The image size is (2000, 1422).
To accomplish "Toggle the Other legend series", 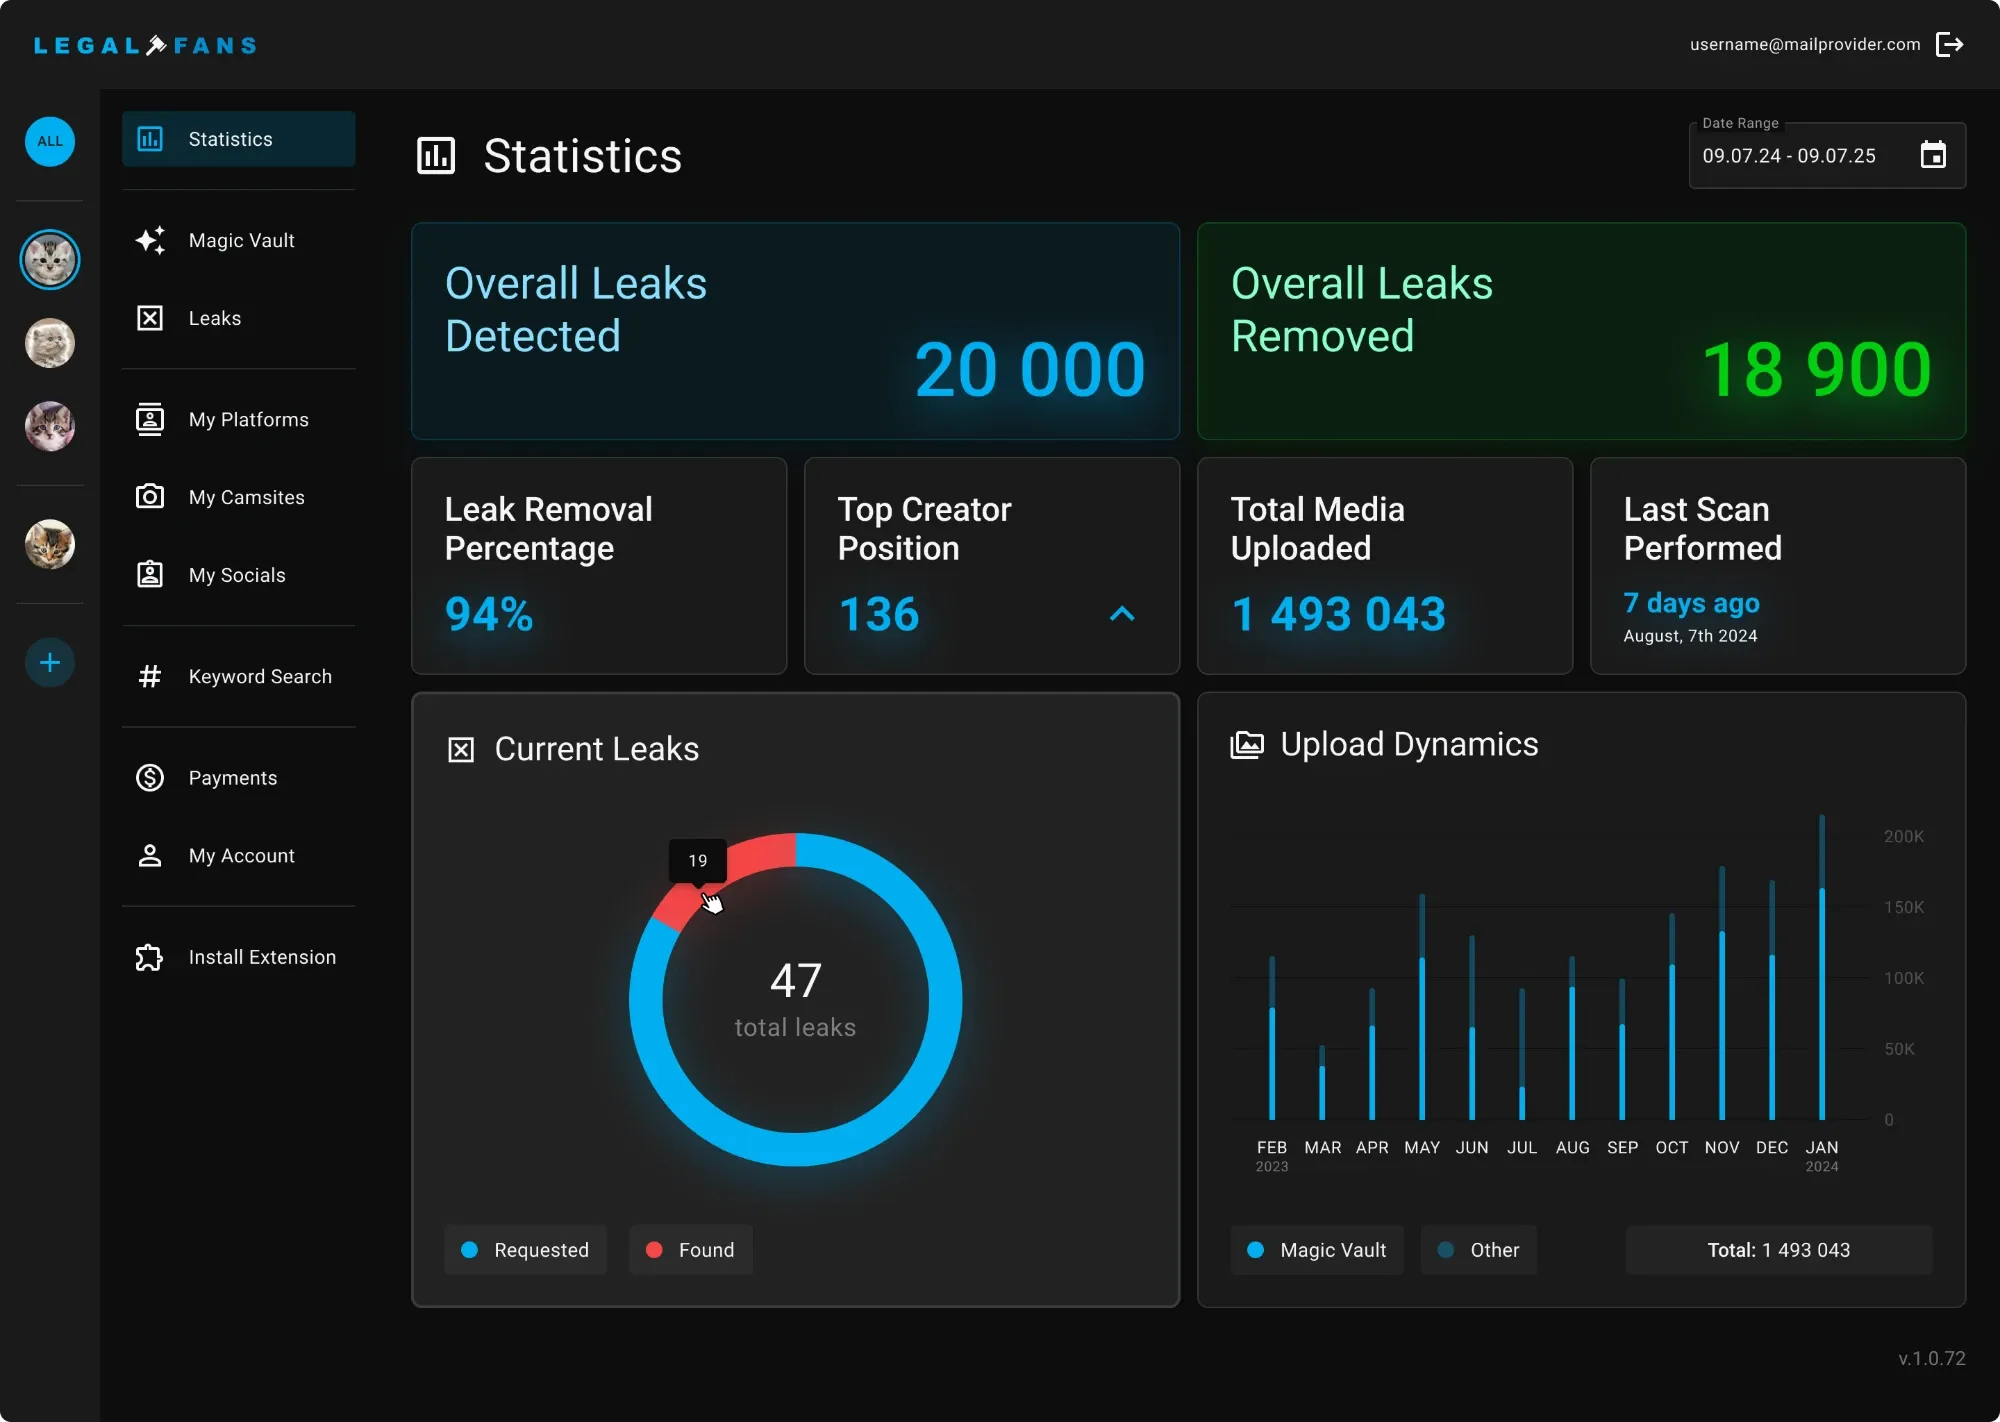I will pyautogui.click(x=1479, y=1250).
